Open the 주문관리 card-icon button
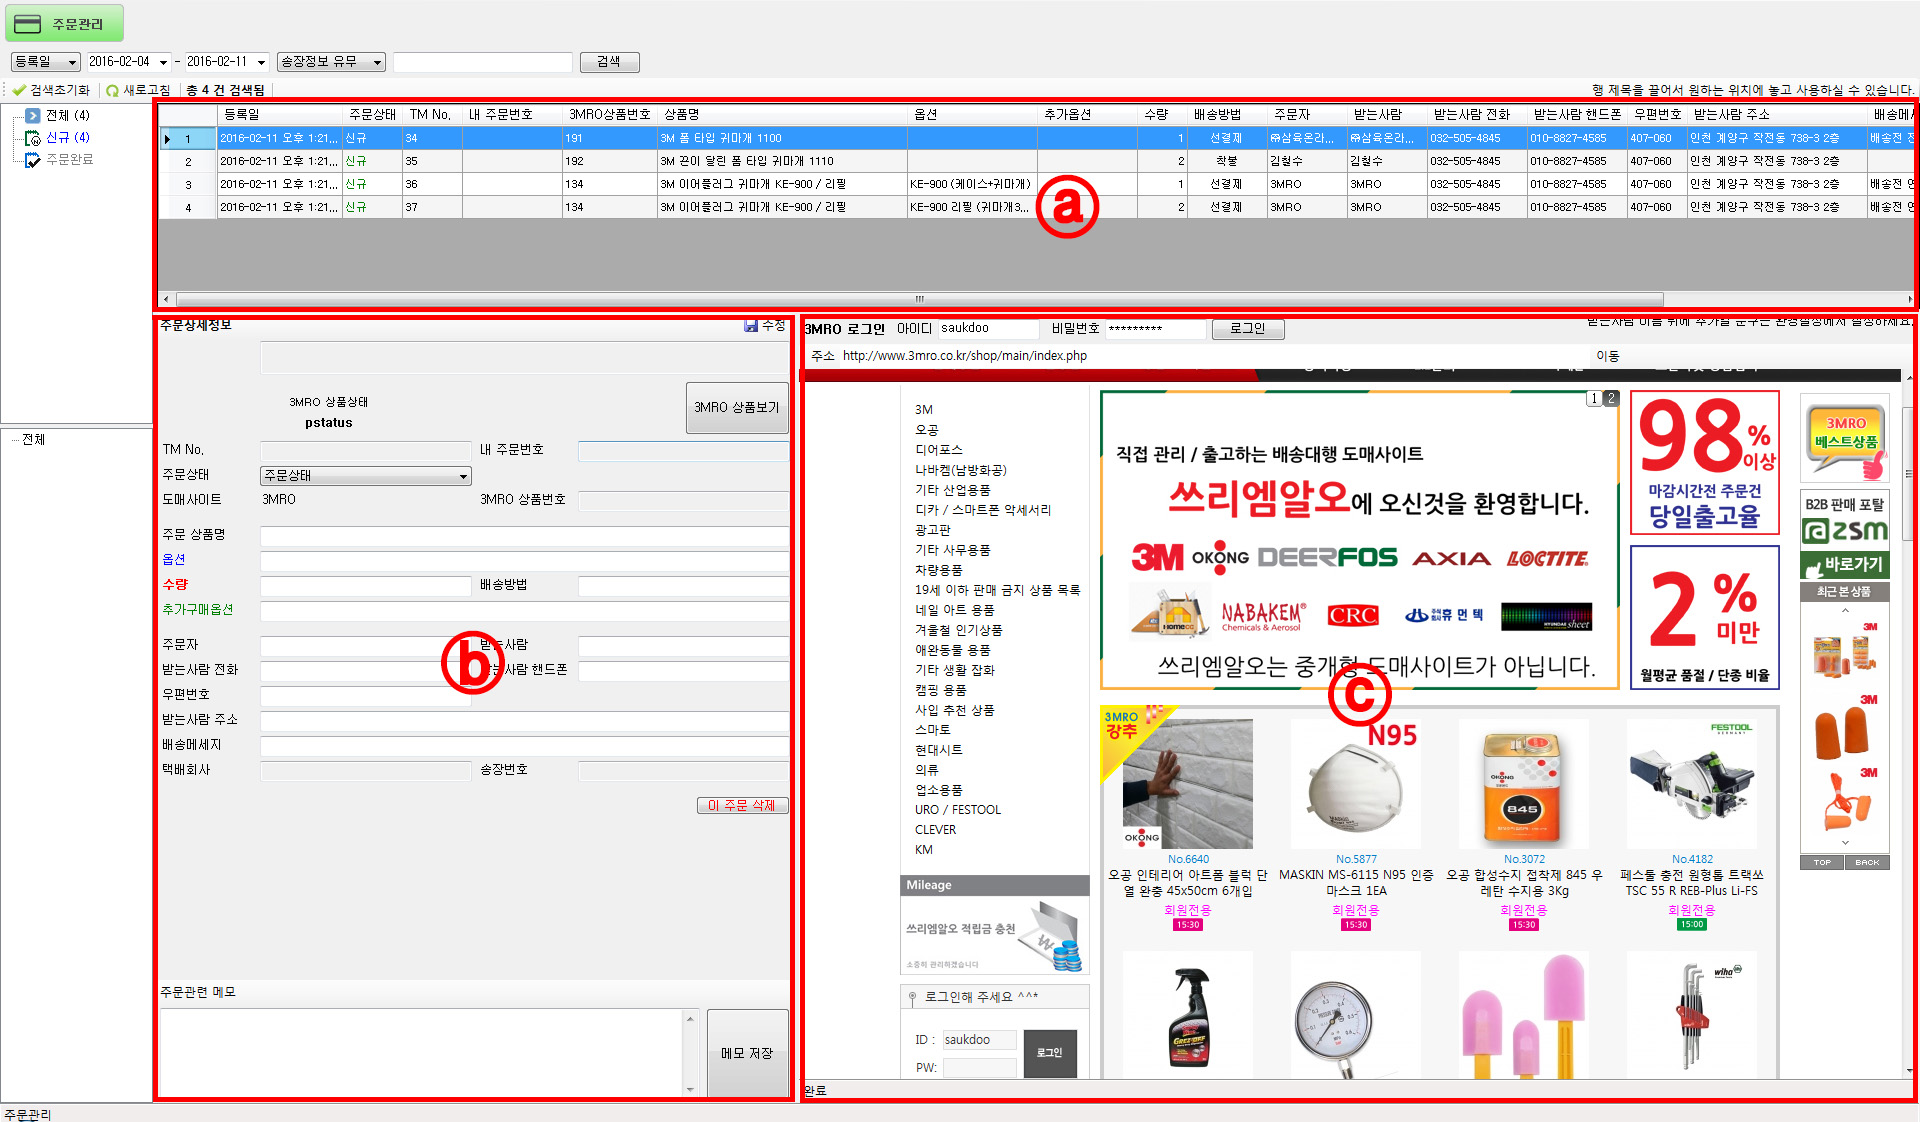The width and height of the screenshot is (1920, 1122). (65, 24)
